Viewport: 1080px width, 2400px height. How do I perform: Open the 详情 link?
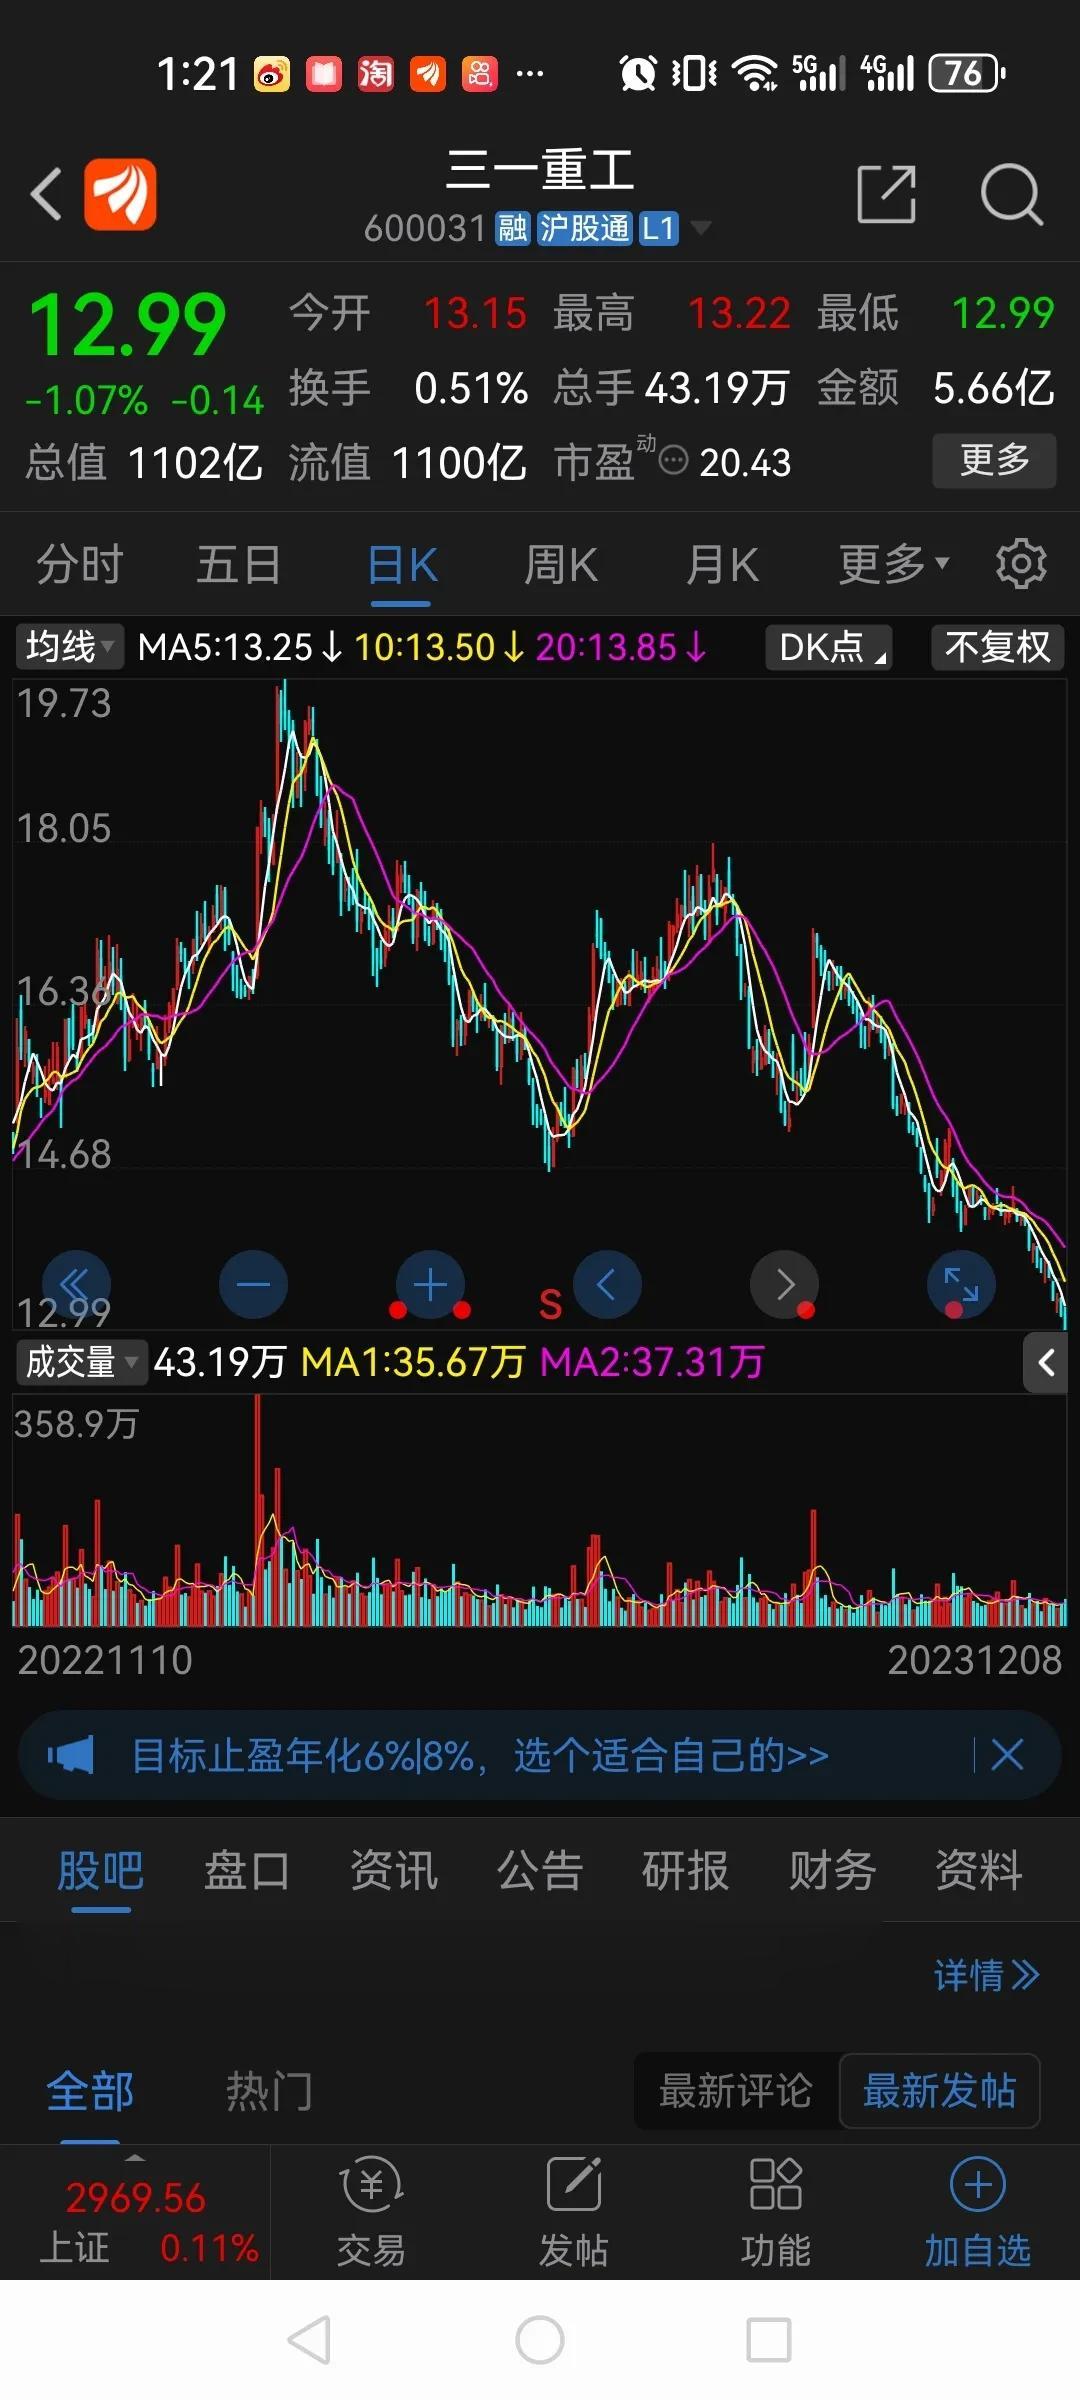click(x=986, y=1975)
